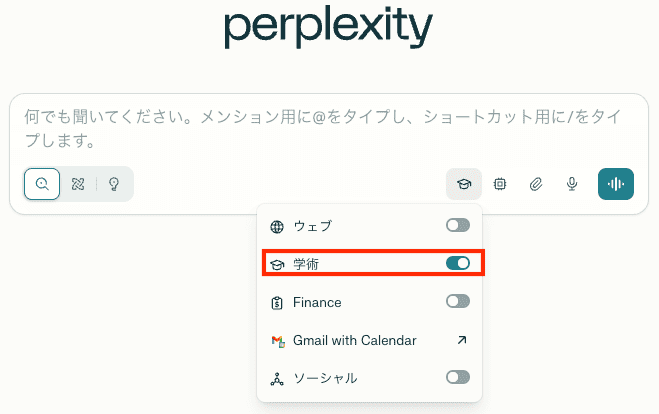
Task: Select the Labs lightbulb mode icon
Action: tap(114, 184)
